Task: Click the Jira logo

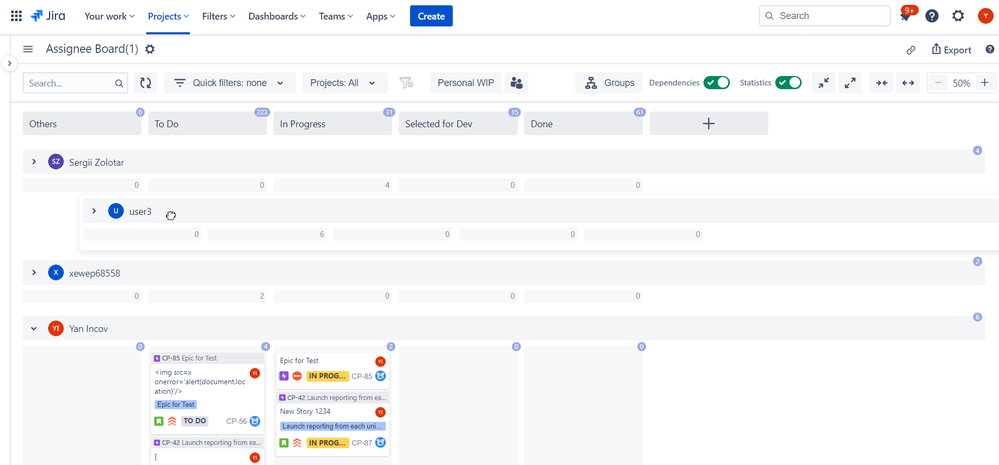Action: pos(48,16)
